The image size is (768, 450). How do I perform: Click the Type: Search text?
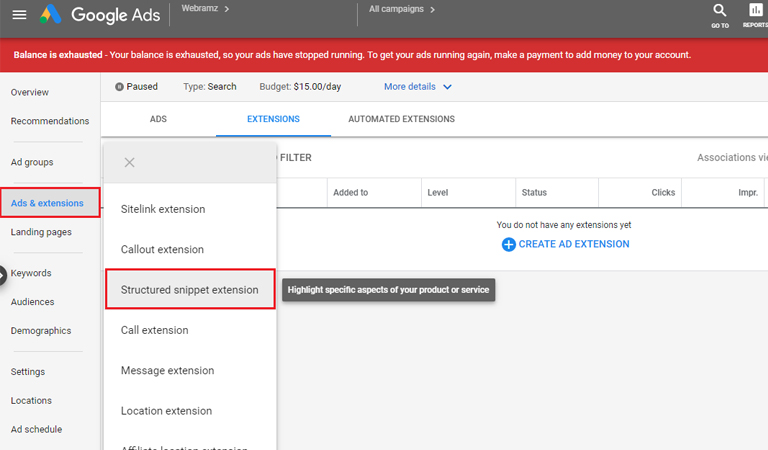point(210,87)
